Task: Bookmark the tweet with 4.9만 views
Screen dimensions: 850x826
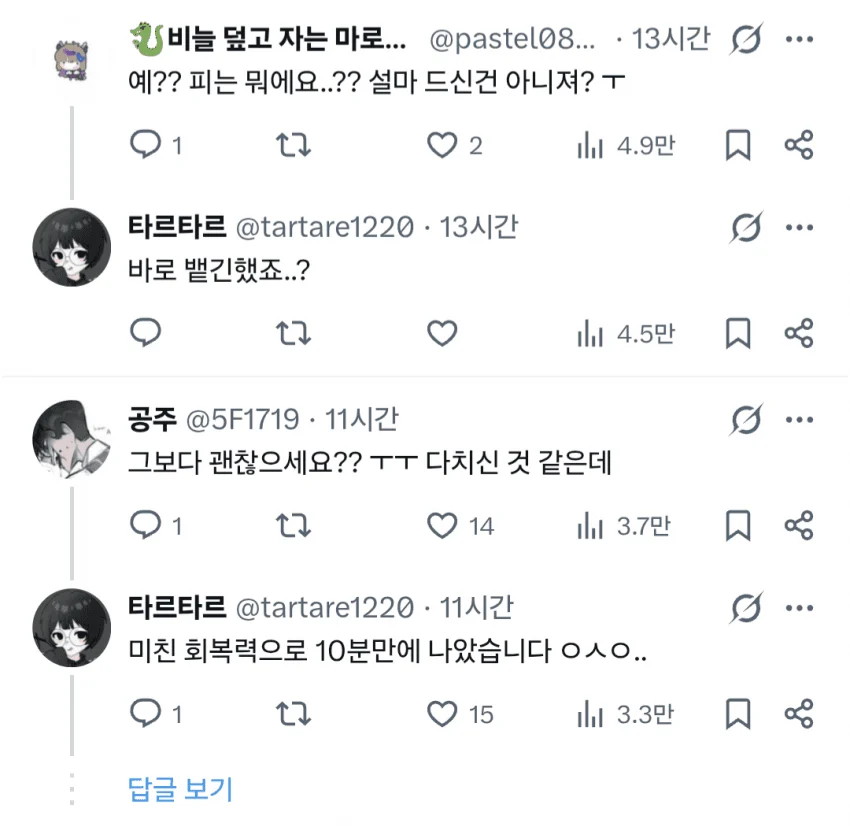Action: (738, 145)
